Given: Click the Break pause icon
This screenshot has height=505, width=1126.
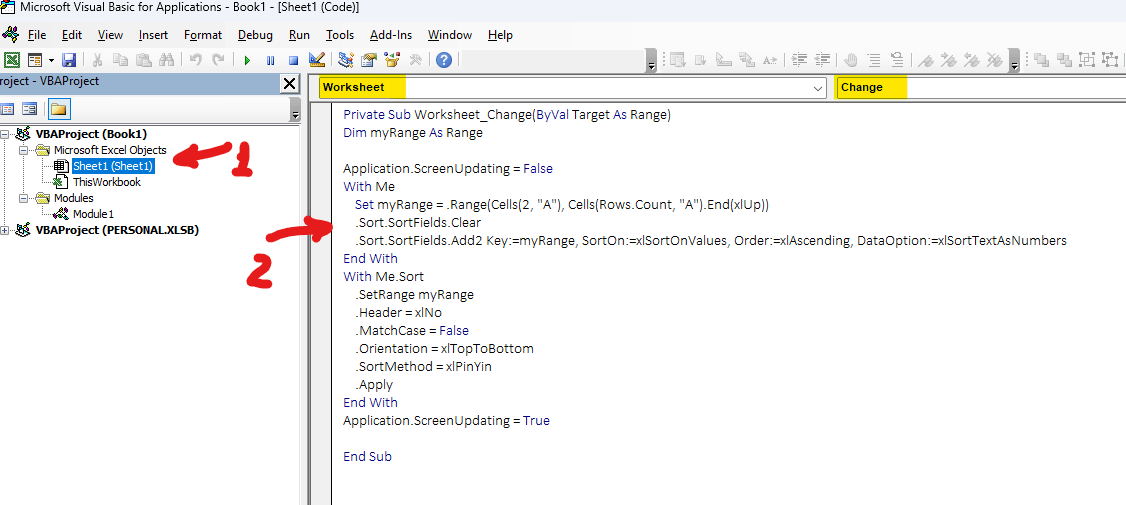Looking at the screenshot, I should click(x=270, y=60).
